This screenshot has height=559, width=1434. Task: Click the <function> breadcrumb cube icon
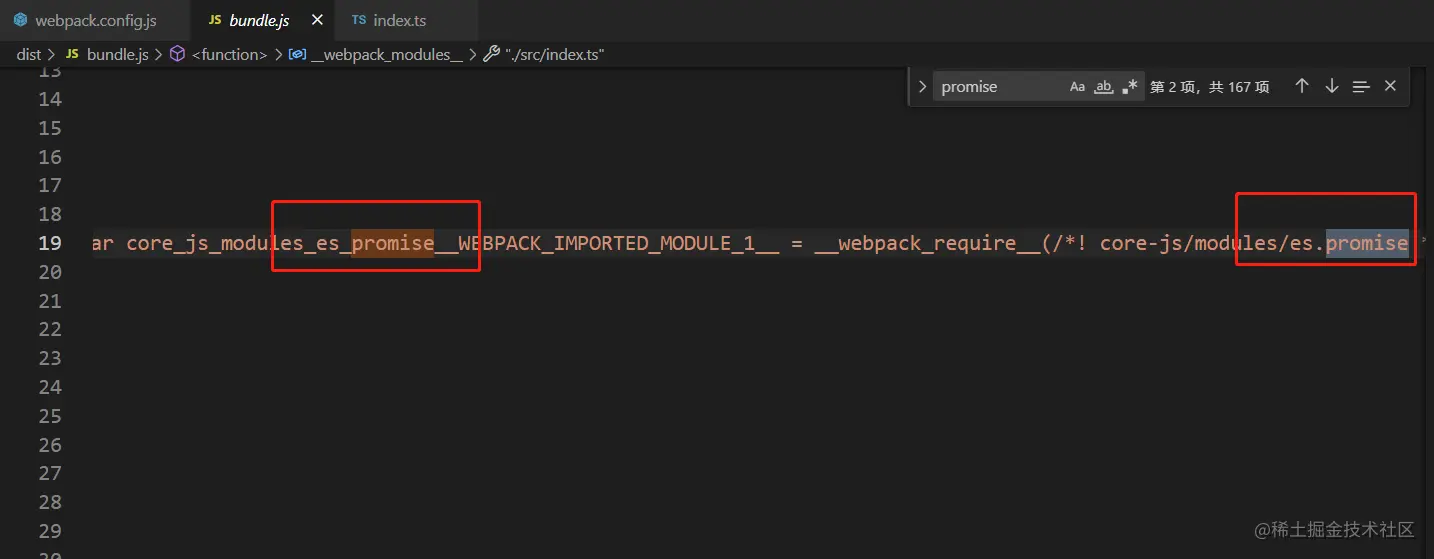(x=177, y=54)
